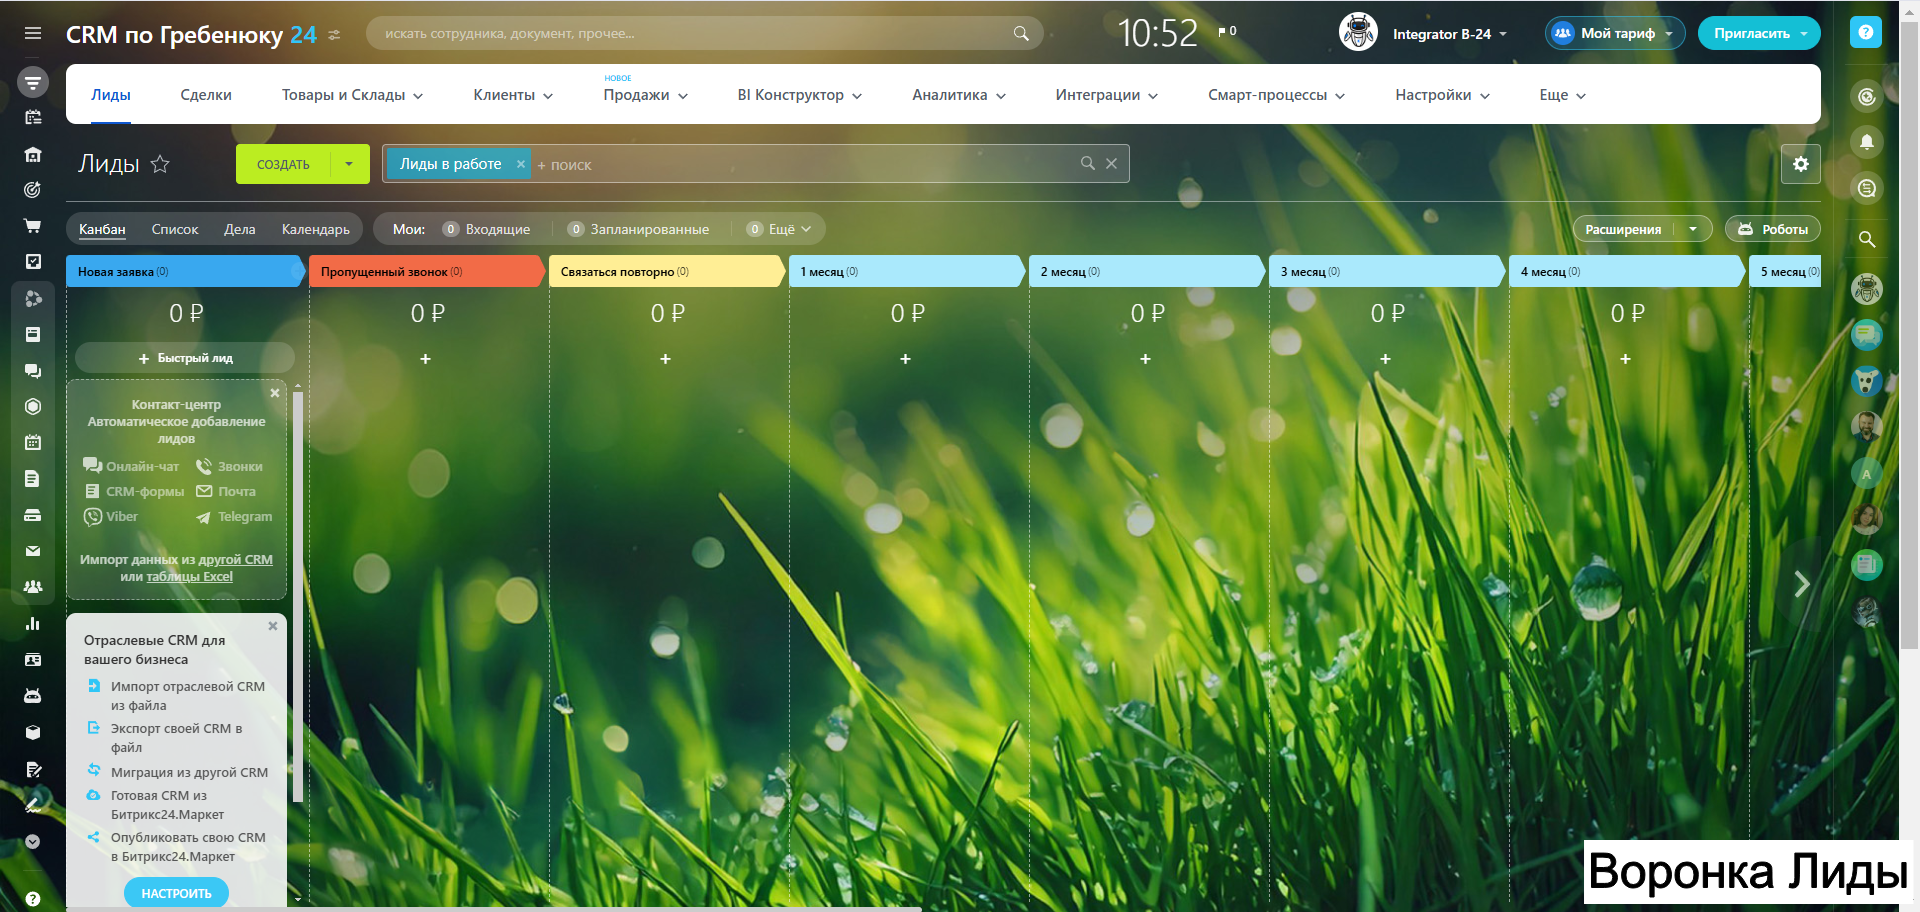The width and height of the screenshot is (1920, 912).
Task: Open the envelope mail icon in sidebar
Action: 33,551
